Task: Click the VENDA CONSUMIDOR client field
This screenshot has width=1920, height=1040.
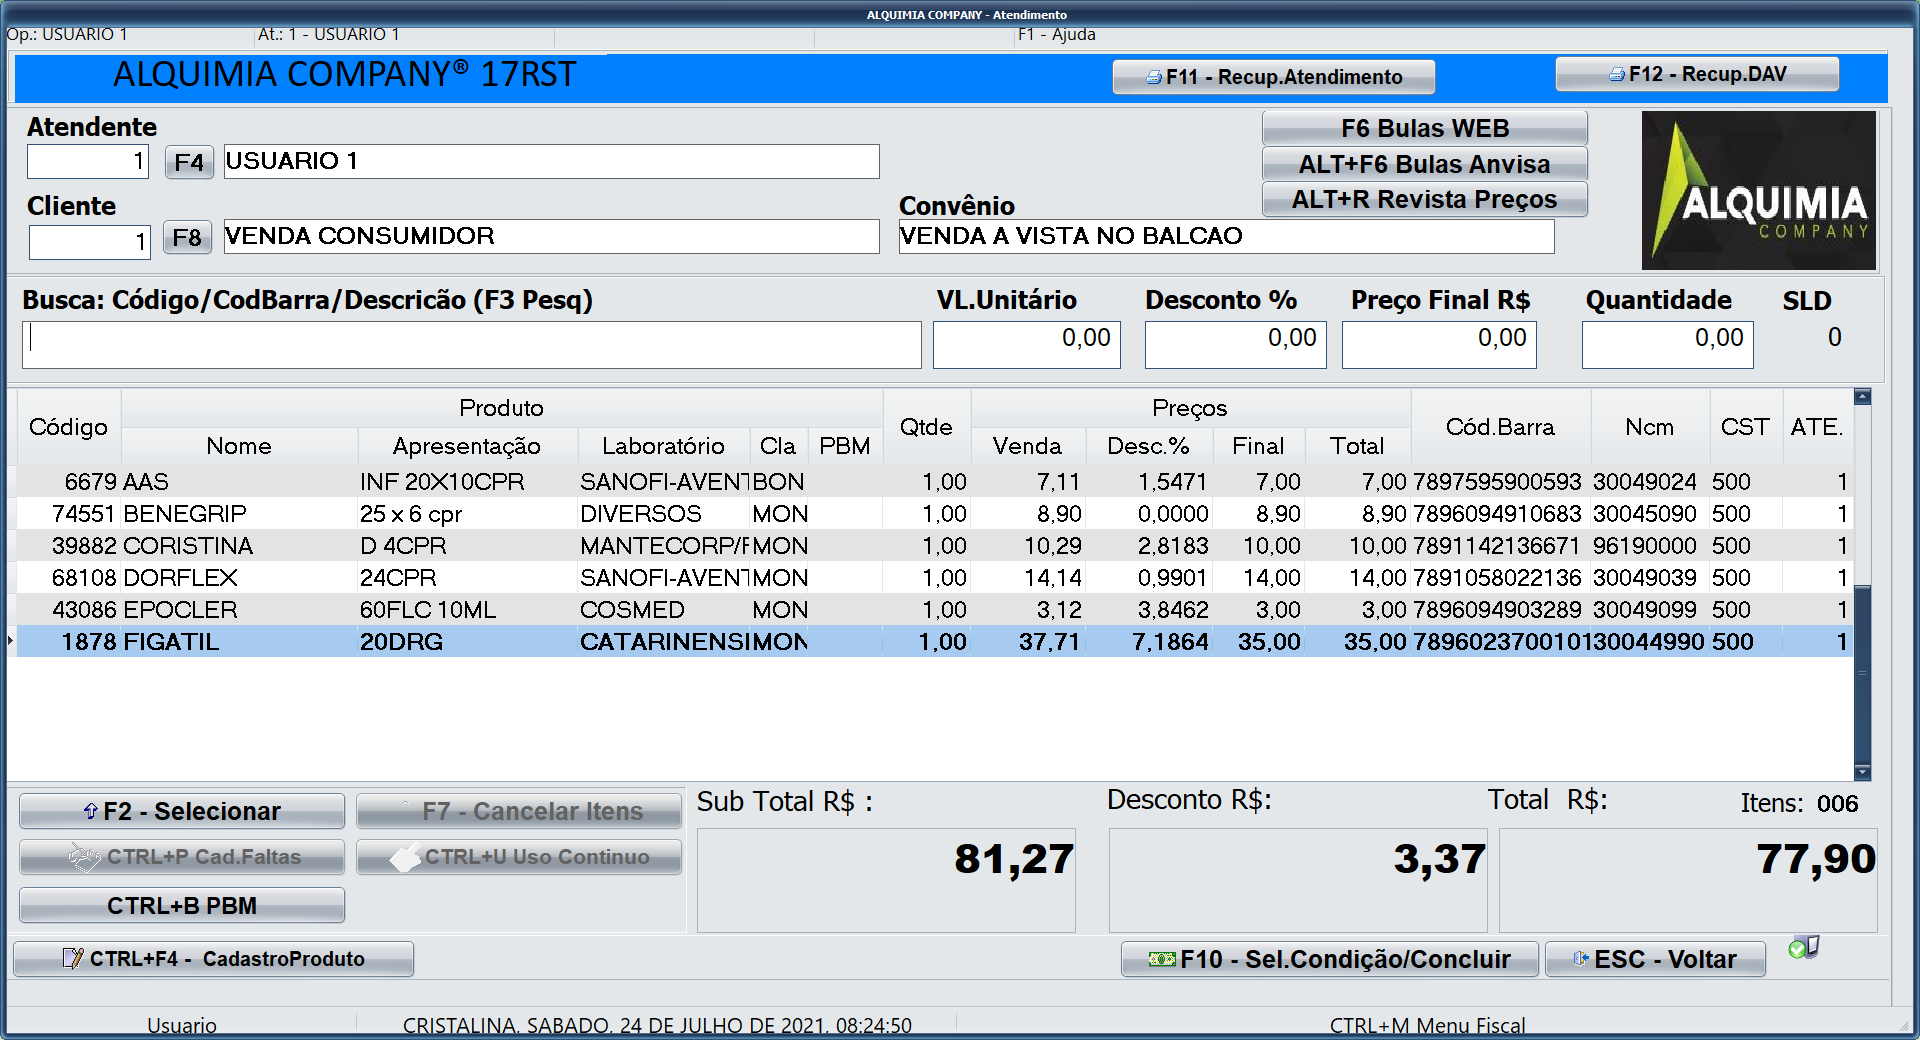Action: coord(552,236)
